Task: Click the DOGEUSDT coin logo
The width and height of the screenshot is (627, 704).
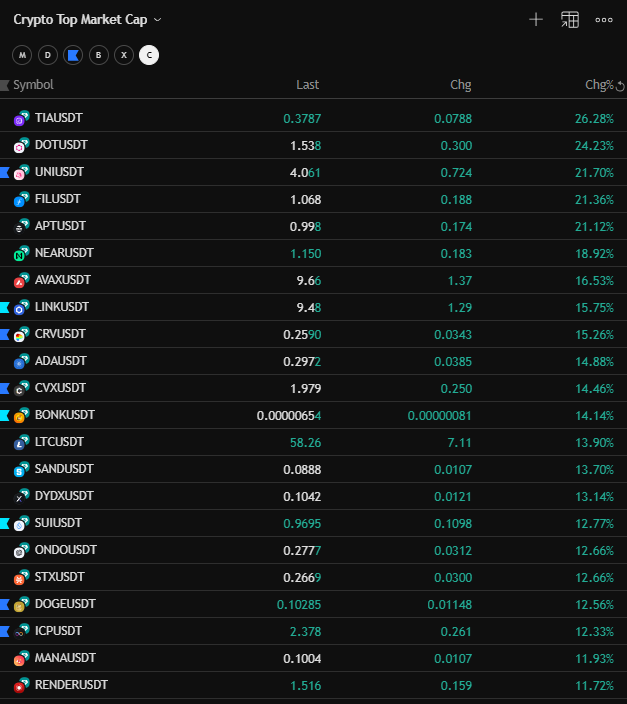Action: (x=21, y=604)
